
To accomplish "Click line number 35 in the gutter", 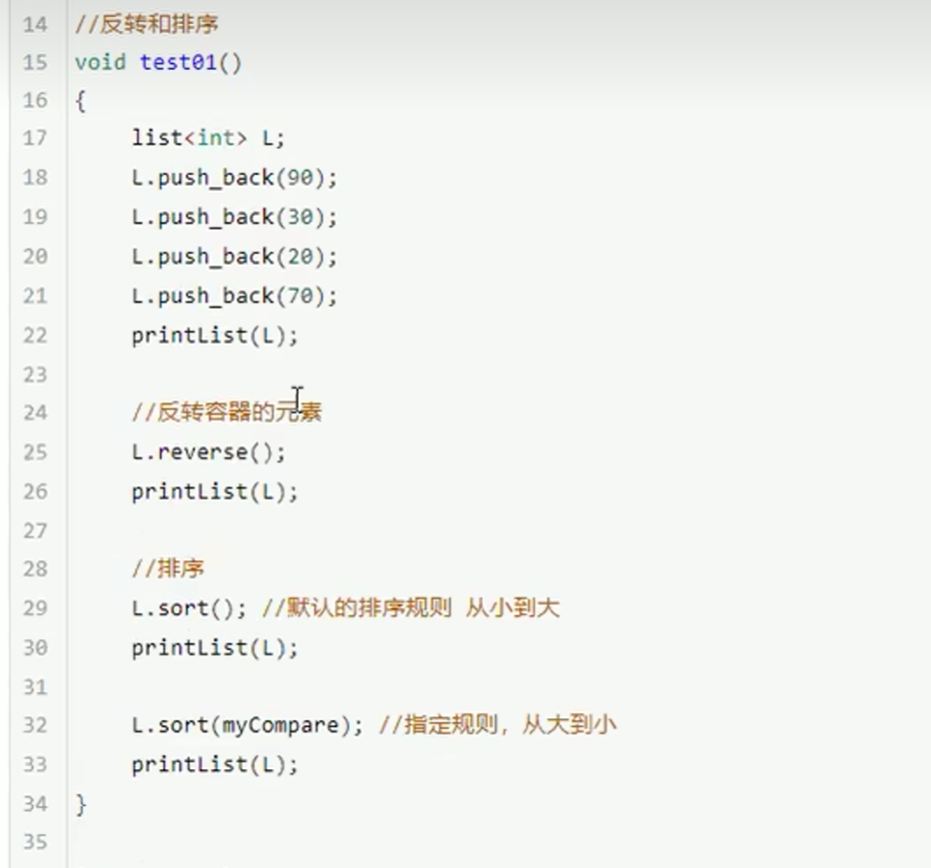I will 35,842.
